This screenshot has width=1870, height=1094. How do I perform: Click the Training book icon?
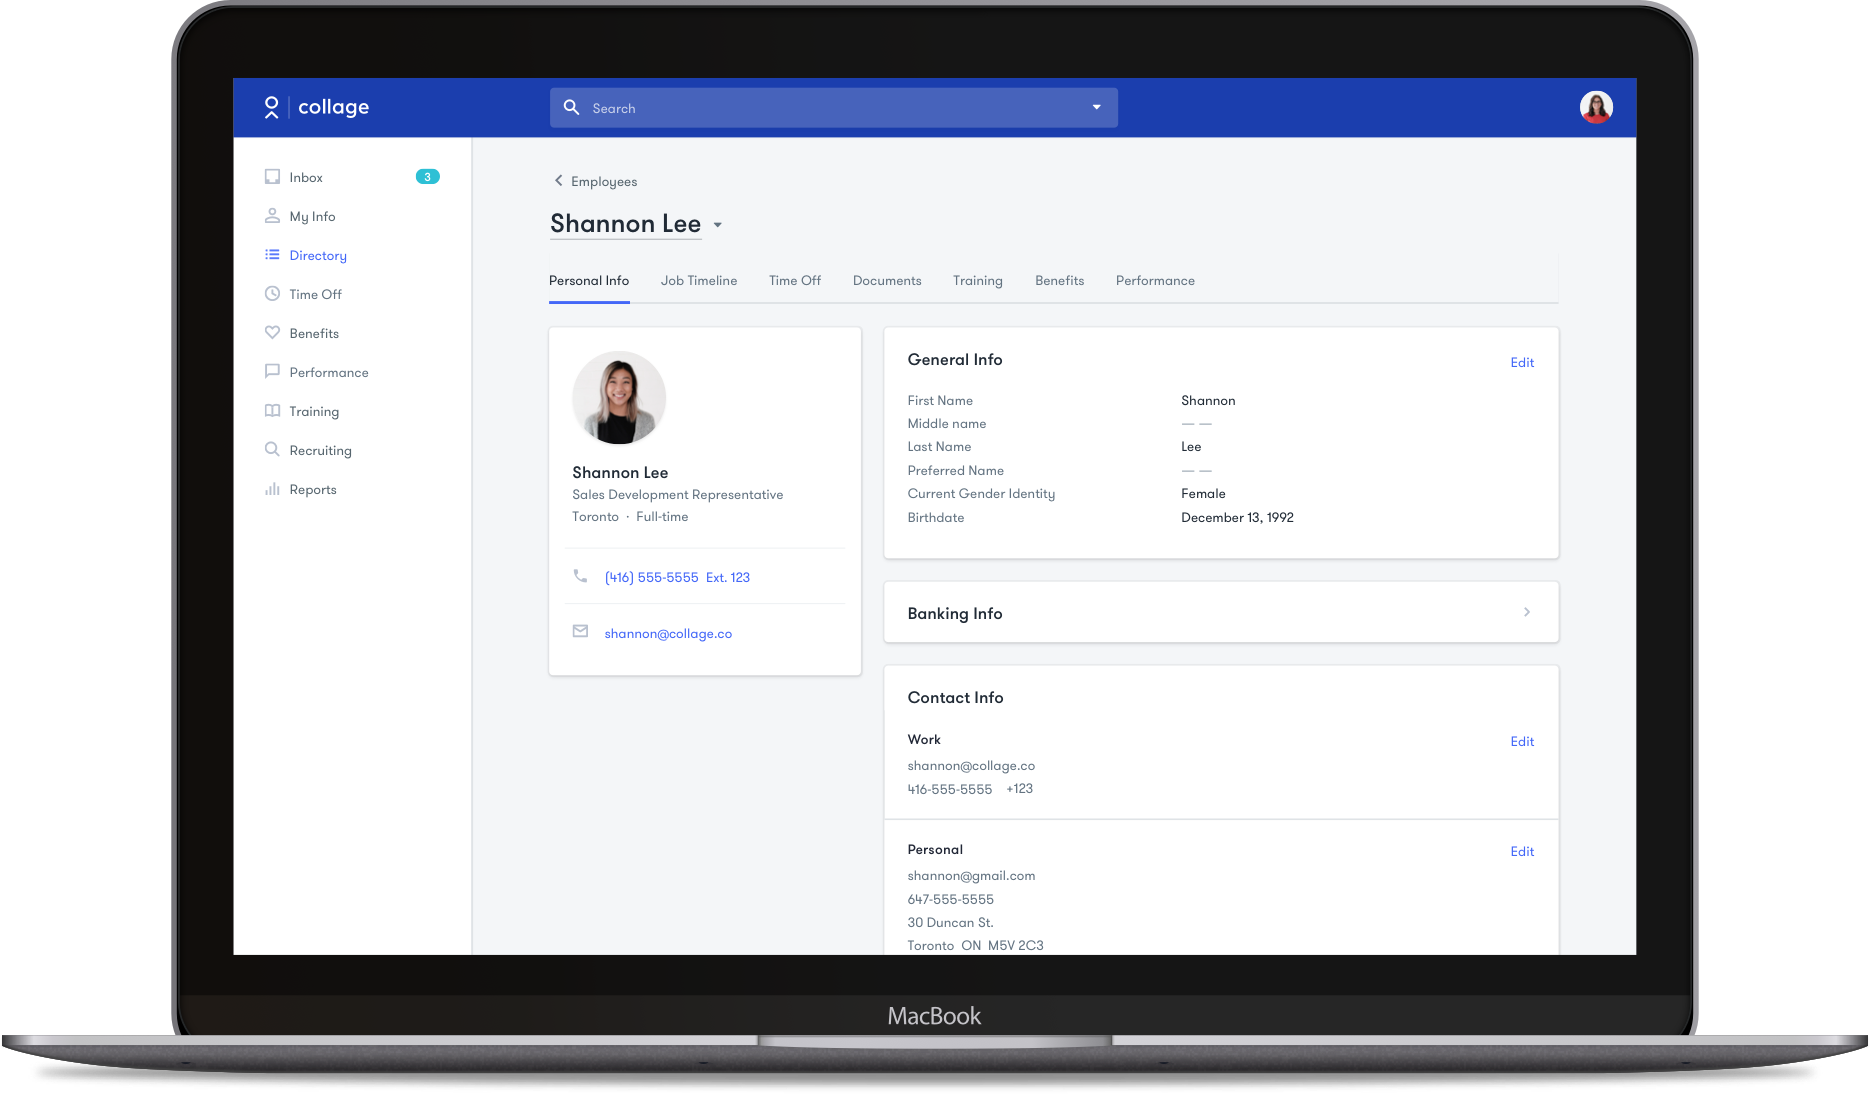(272, 411)
